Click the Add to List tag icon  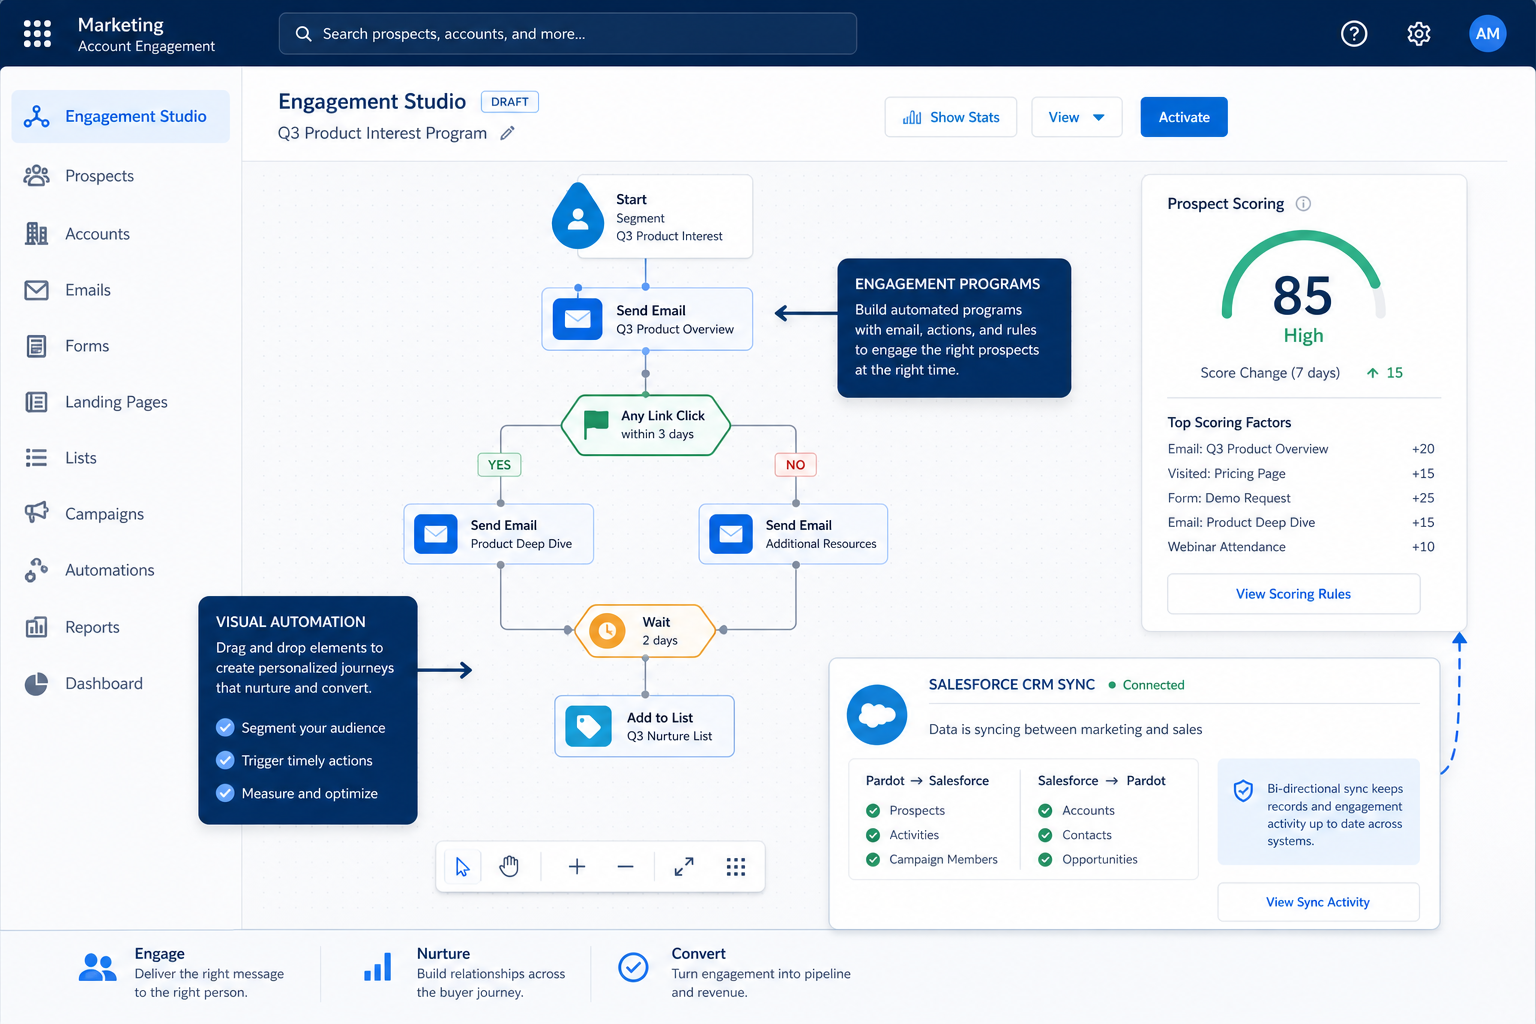point(588,726)
